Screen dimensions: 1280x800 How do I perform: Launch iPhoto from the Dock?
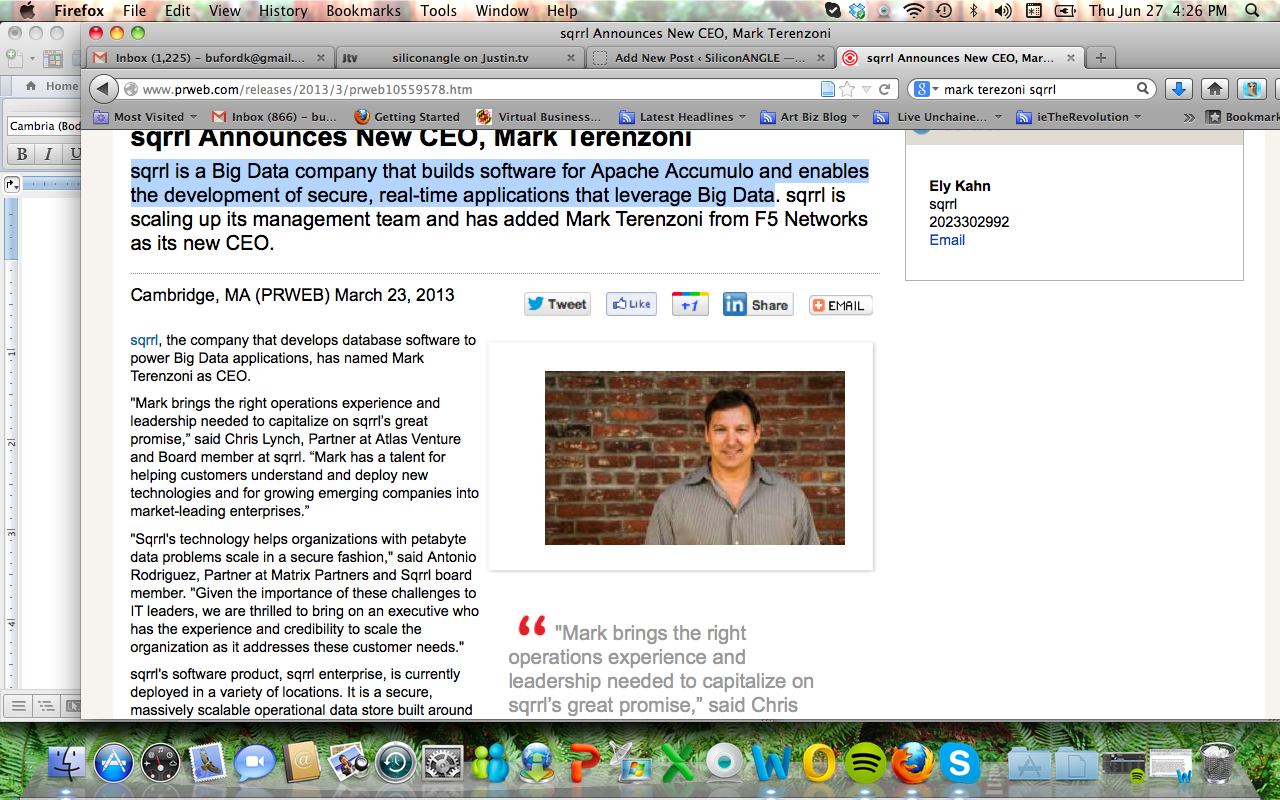click(348, 763)
